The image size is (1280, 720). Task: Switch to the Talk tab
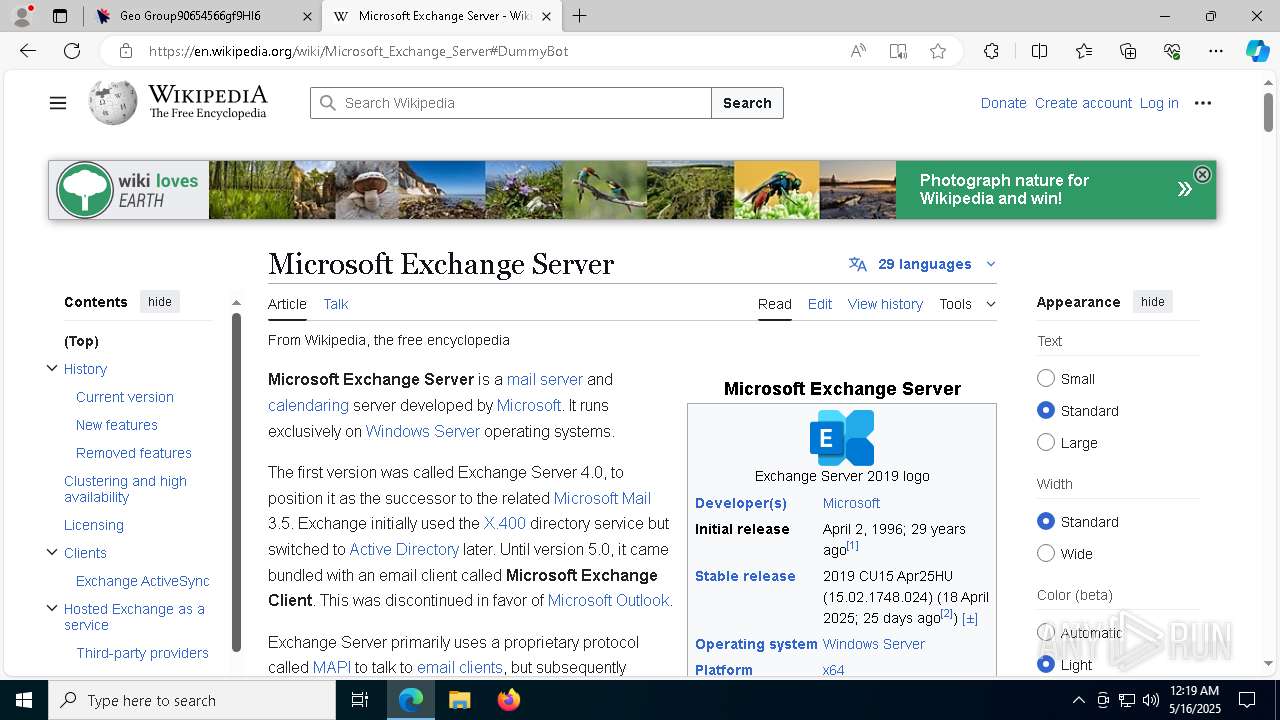(336, 304)
